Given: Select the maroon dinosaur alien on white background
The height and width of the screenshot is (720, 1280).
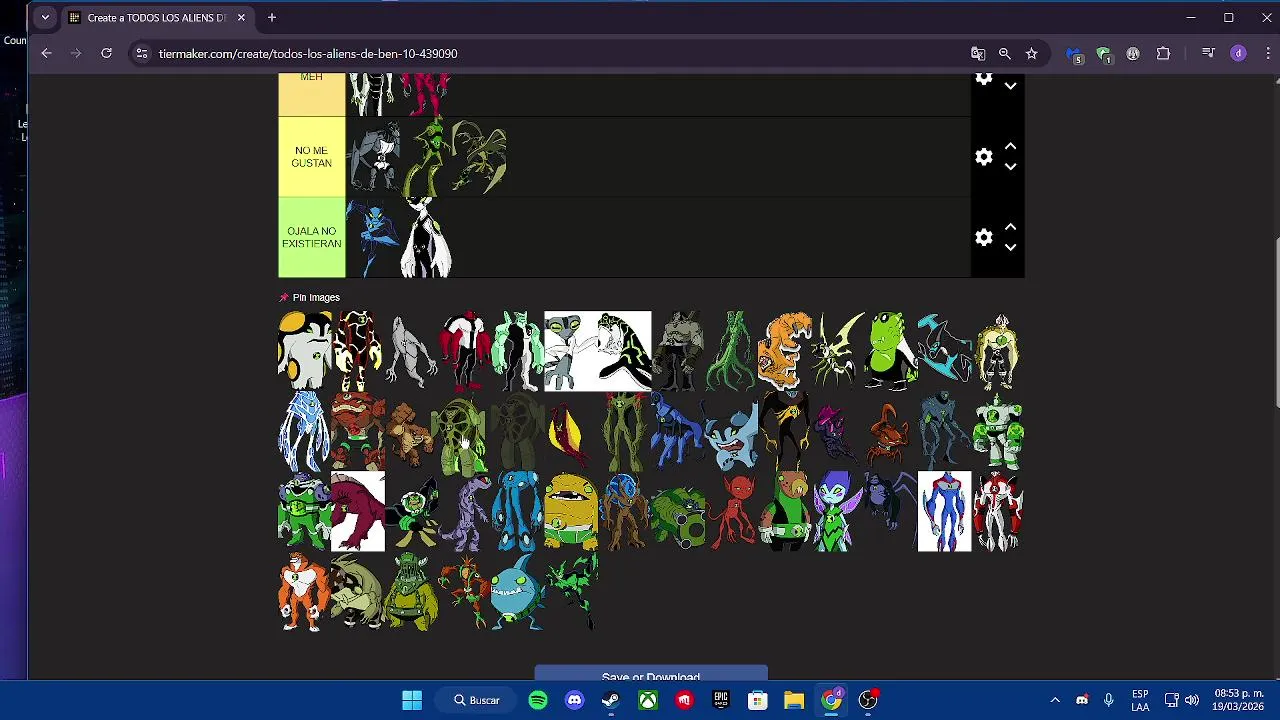Looking at the screenshot, I should tap(357, 511).
